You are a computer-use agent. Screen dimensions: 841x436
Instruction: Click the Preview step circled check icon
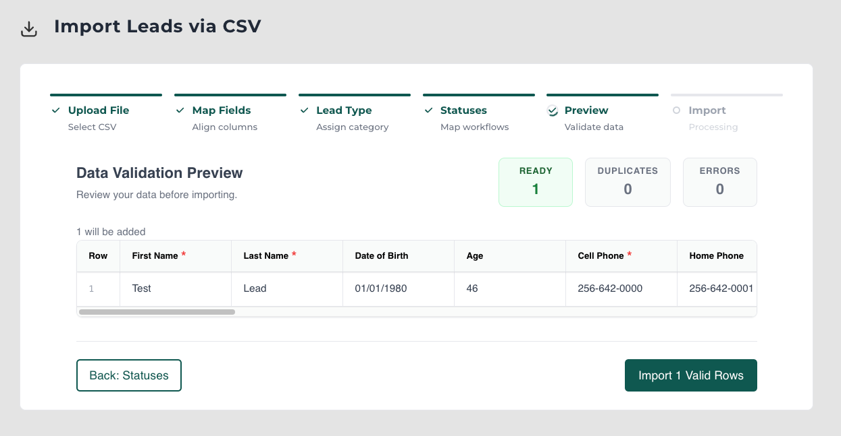[552, 111]
